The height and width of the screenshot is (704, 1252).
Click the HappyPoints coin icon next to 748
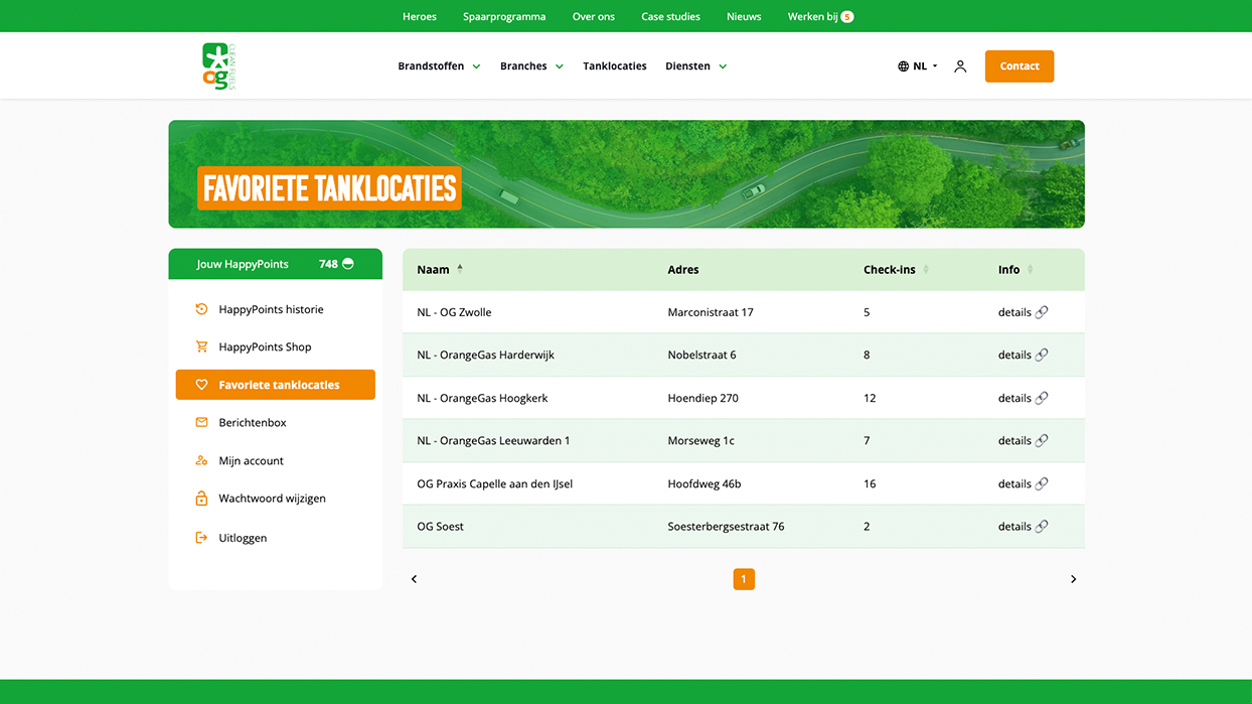coord(348,264)
